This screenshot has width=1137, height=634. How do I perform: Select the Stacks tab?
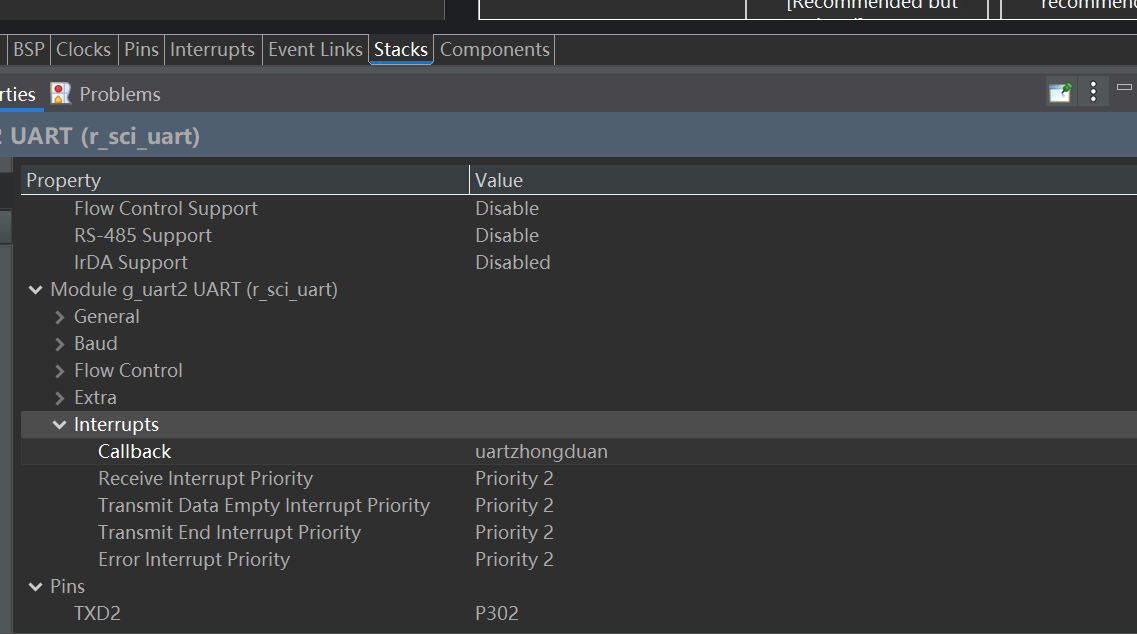[401, 49]
